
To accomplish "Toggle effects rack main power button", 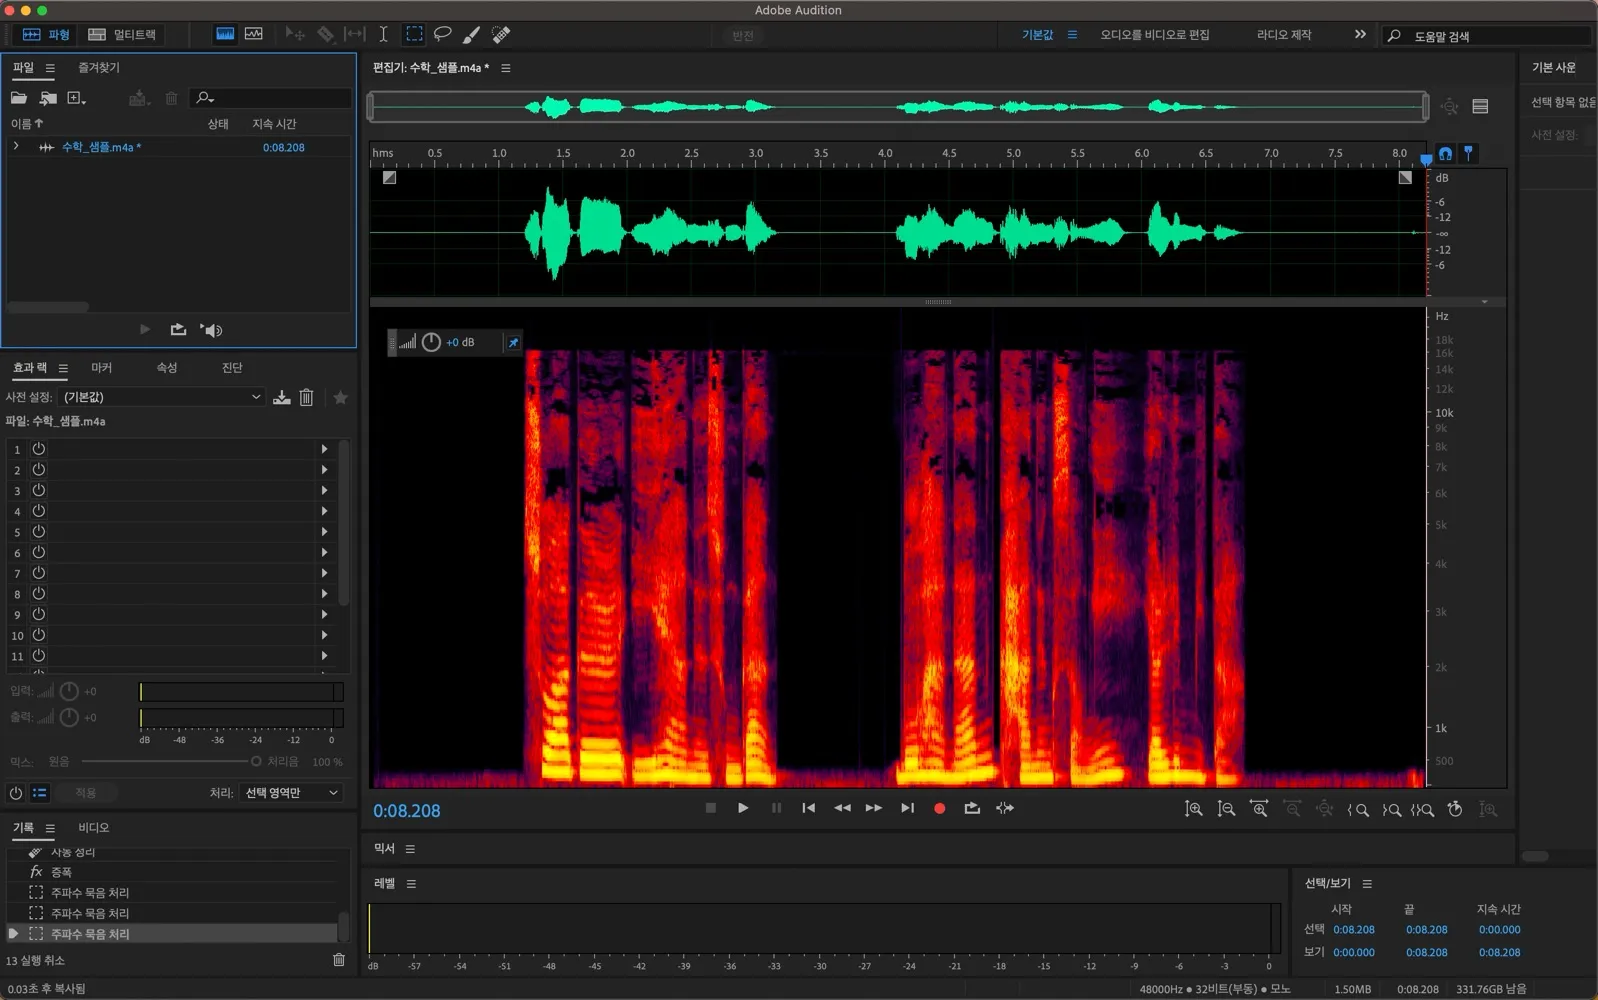I will (15, 793).
